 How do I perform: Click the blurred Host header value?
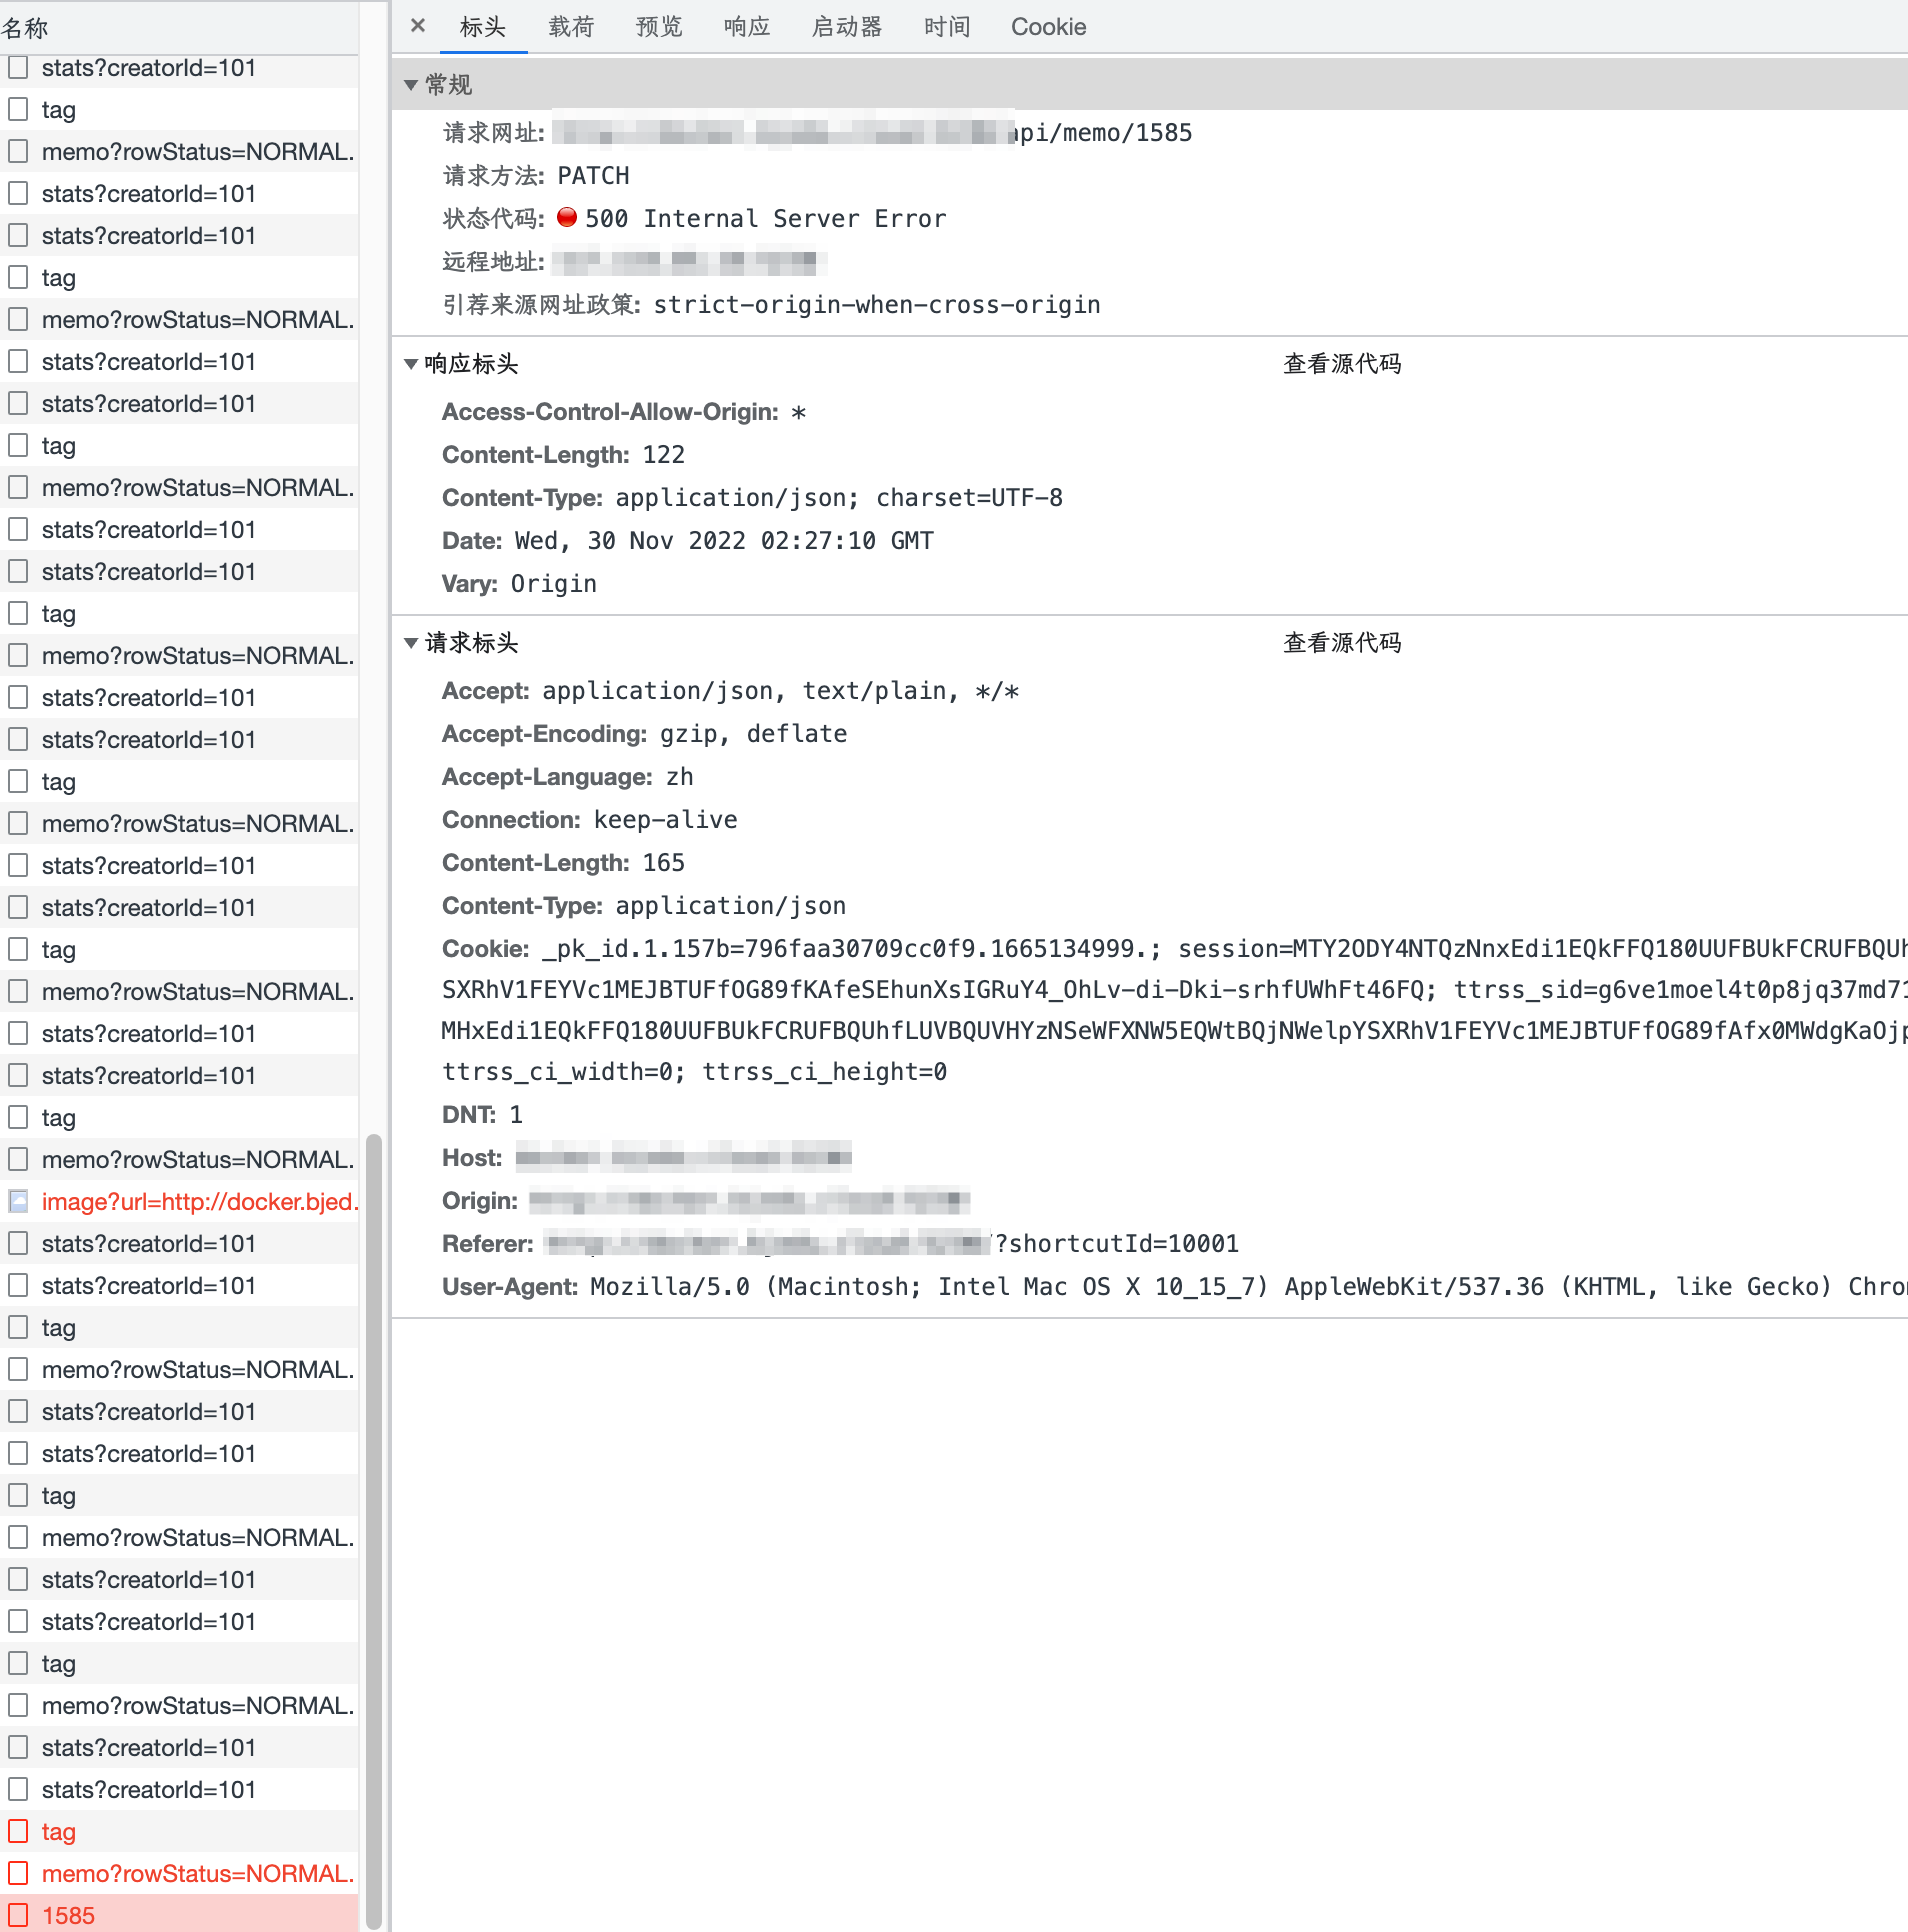click(684, 1158)
